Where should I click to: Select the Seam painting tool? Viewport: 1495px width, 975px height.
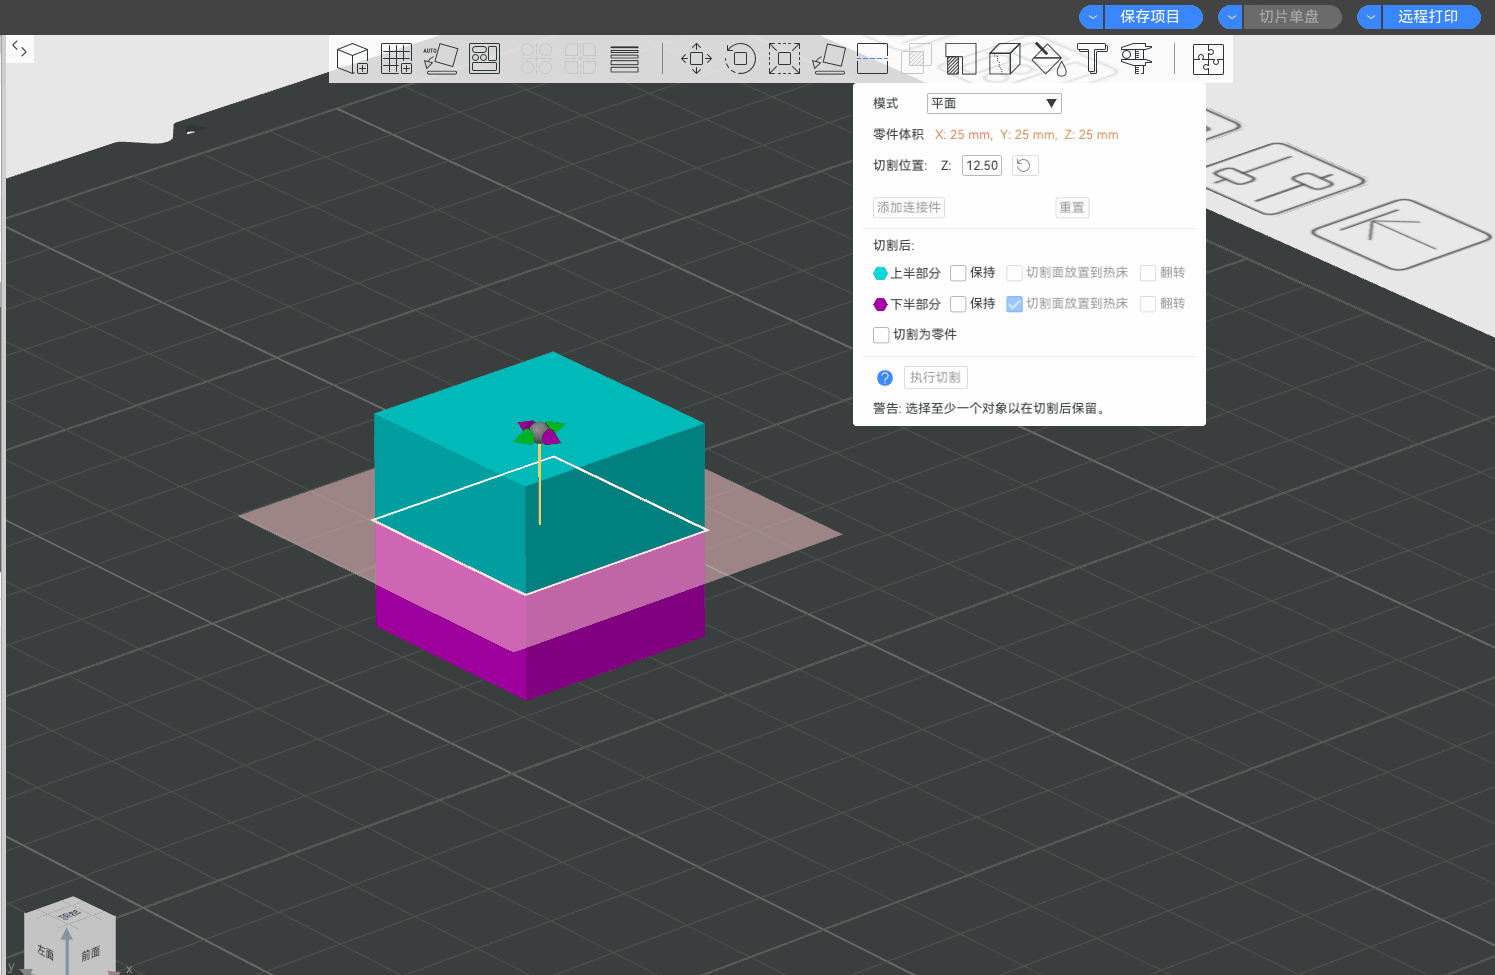click(x=1004, y=59)
